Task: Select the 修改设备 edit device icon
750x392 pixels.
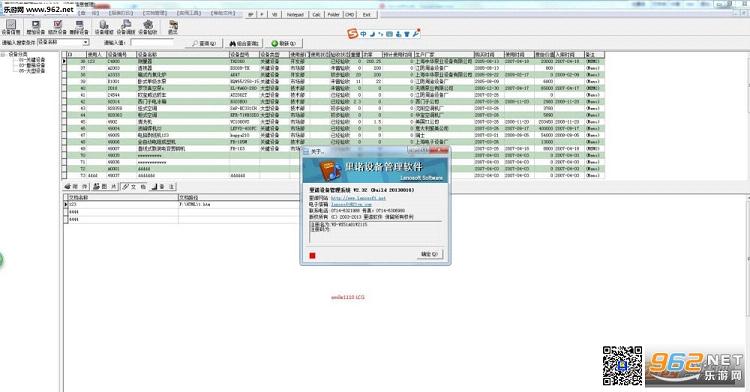Action: (x=57, y=27)
